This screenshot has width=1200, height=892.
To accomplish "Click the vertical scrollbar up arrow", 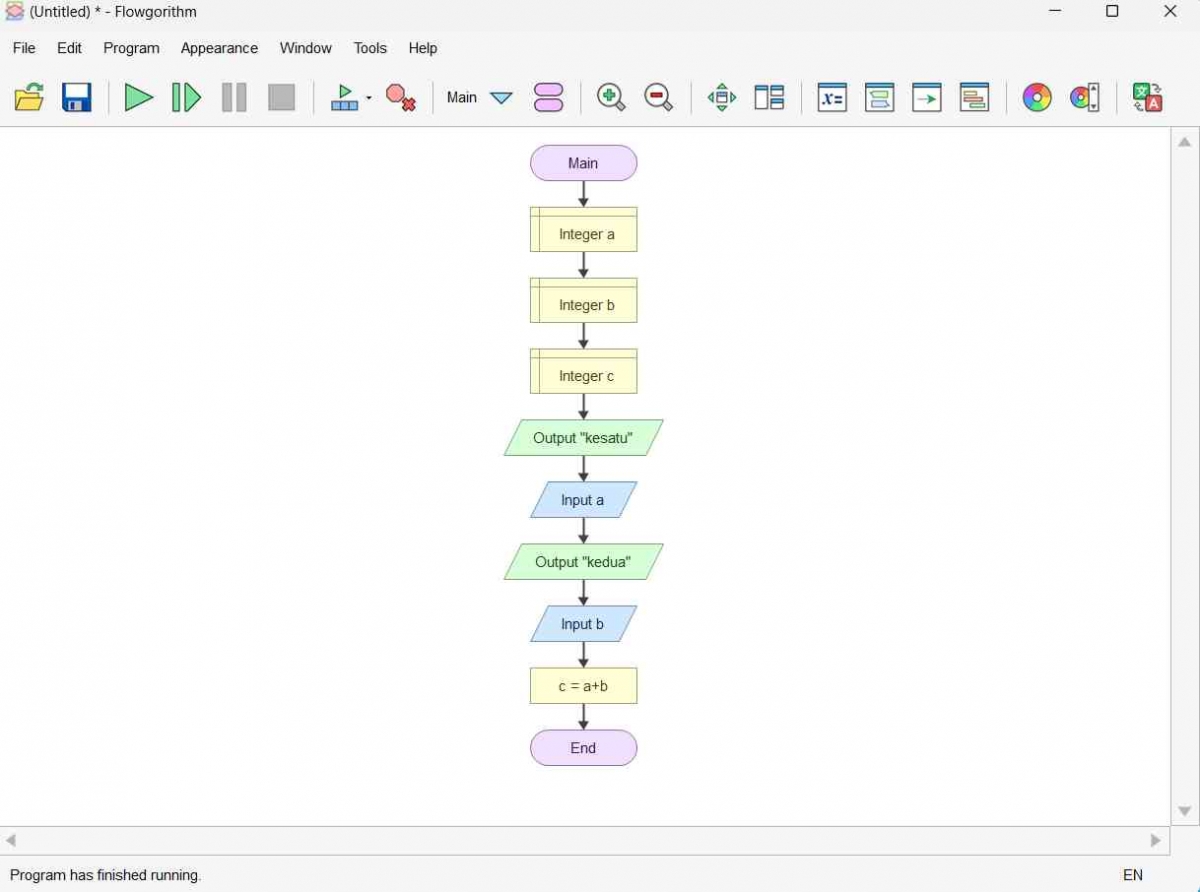I will [1185, 142].
